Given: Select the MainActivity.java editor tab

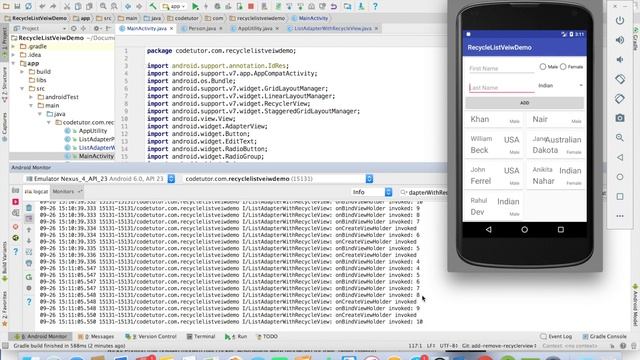Looking at the screenshot, I should 146,29.
